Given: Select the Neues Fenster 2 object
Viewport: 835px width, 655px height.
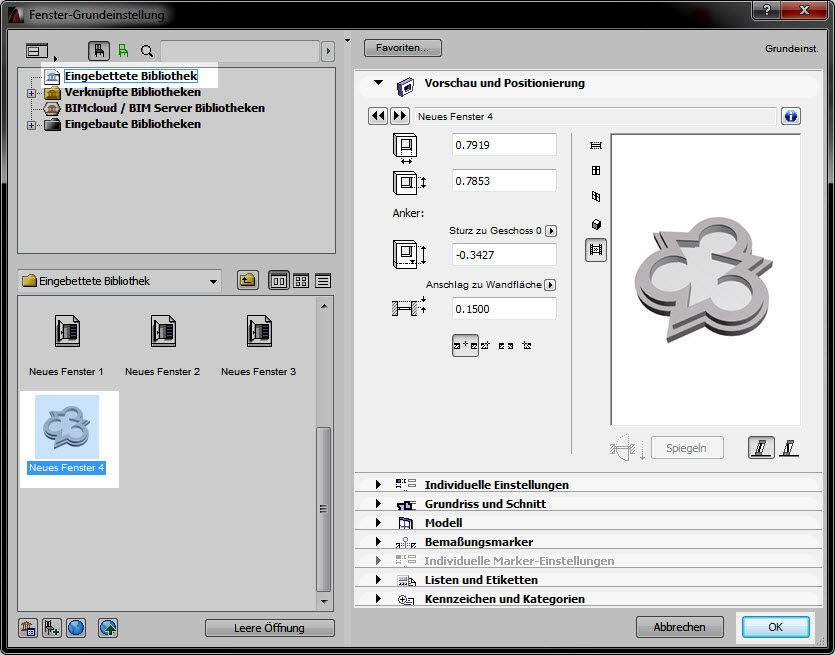Looking at the screenshot, I should tap(162, 345).
